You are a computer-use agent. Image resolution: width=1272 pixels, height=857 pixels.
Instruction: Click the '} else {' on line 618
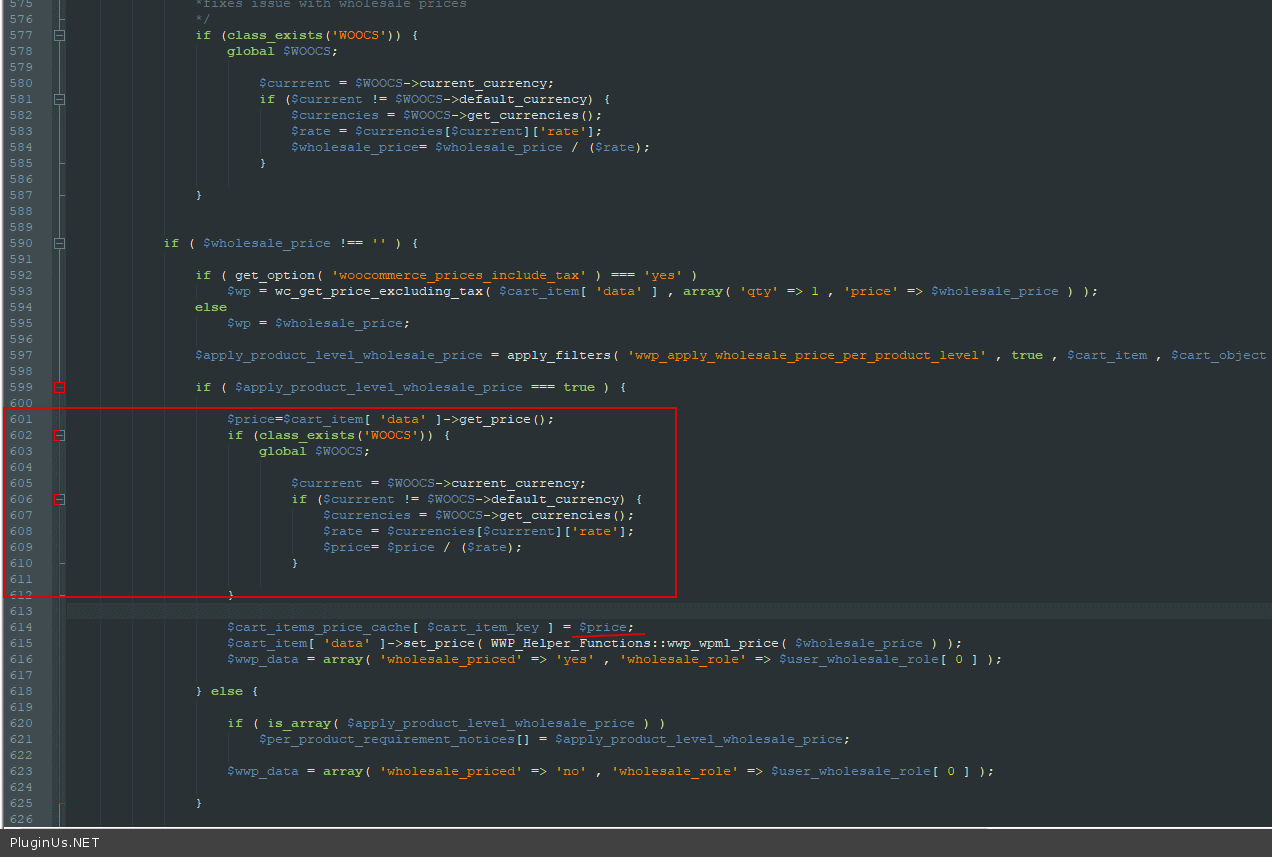(x=227, y=691)
